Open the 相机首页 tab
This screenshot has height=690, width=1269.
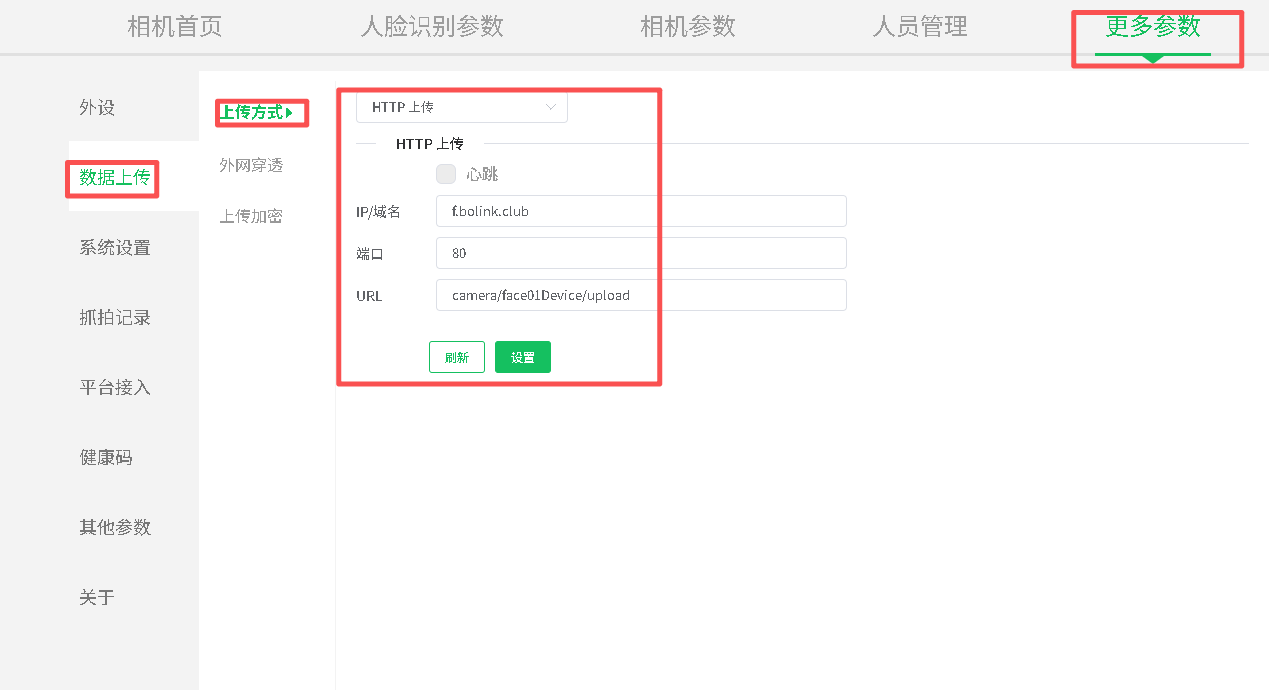pyautogui.click(x=175, y=27)
